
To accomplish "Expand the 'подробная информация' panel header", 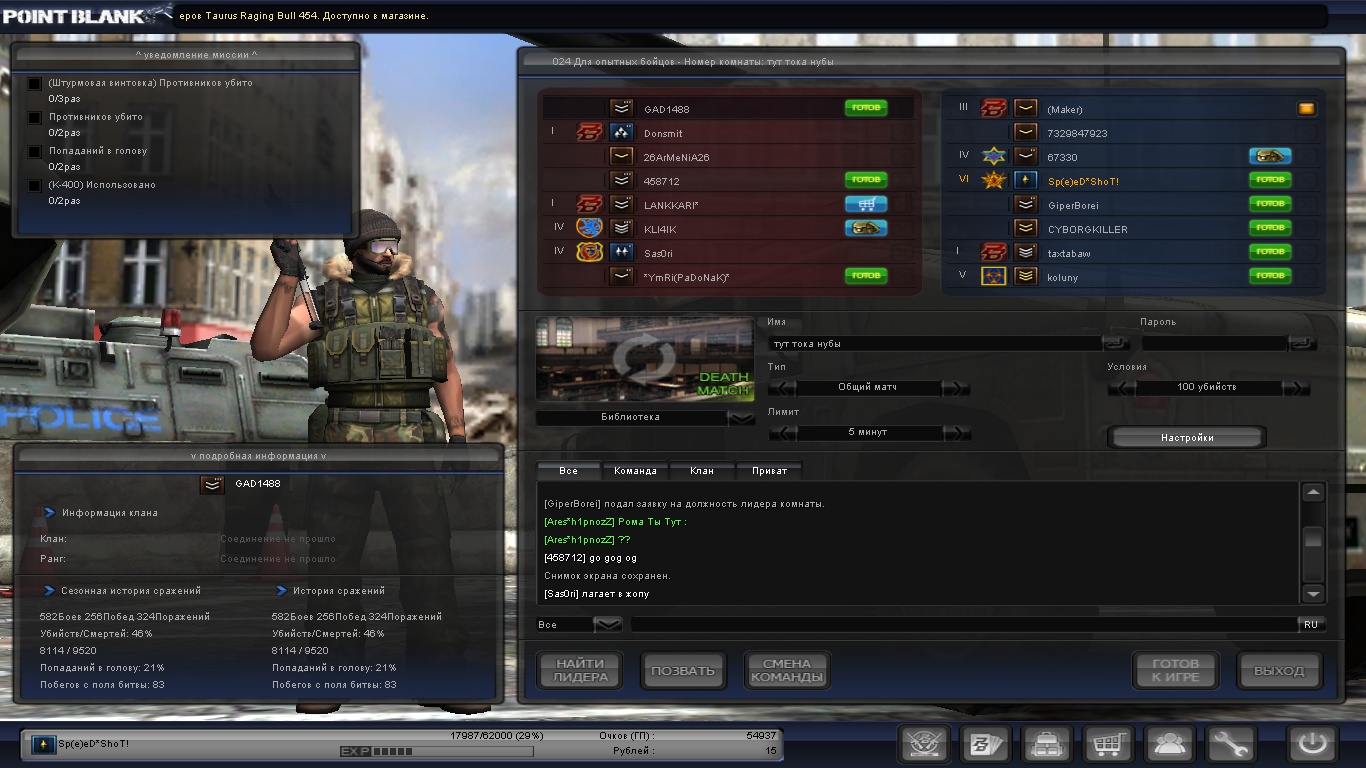I will click(258, 456).
